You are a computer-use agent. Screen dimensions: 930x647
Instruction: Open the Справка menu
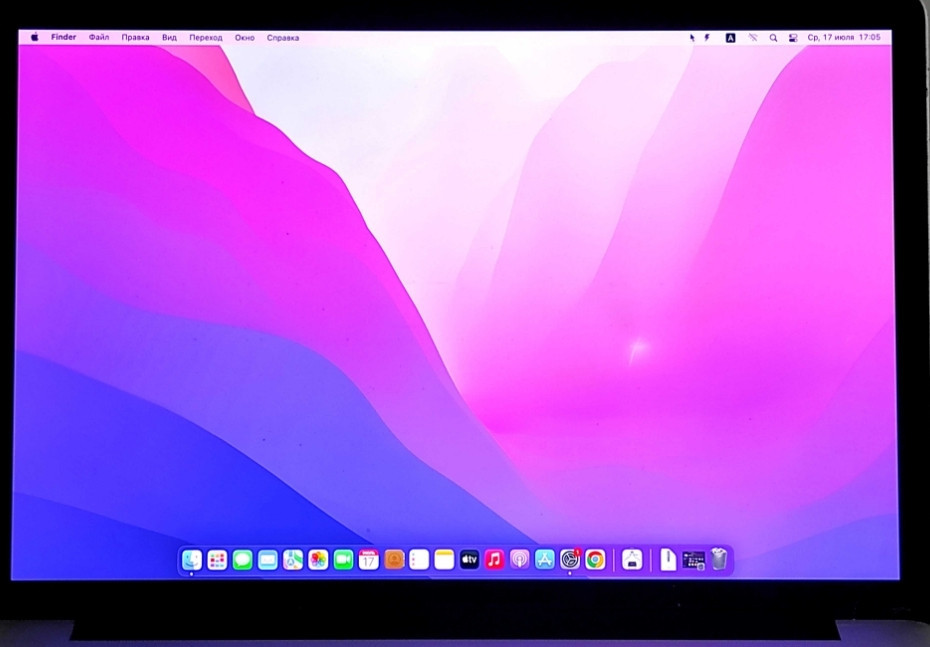281,37
